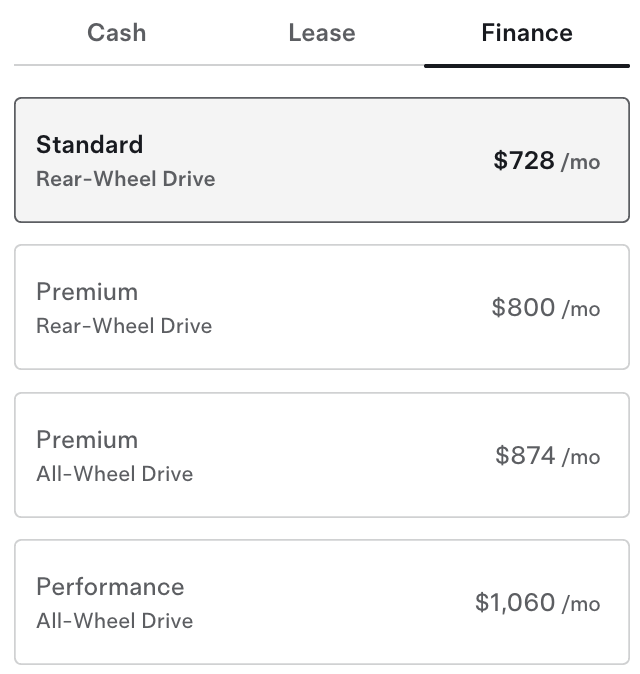Choose the Standard Rear-Wheel Drive option card
Image resolution: width=640 pixels, height=674 pixels.
321,160
